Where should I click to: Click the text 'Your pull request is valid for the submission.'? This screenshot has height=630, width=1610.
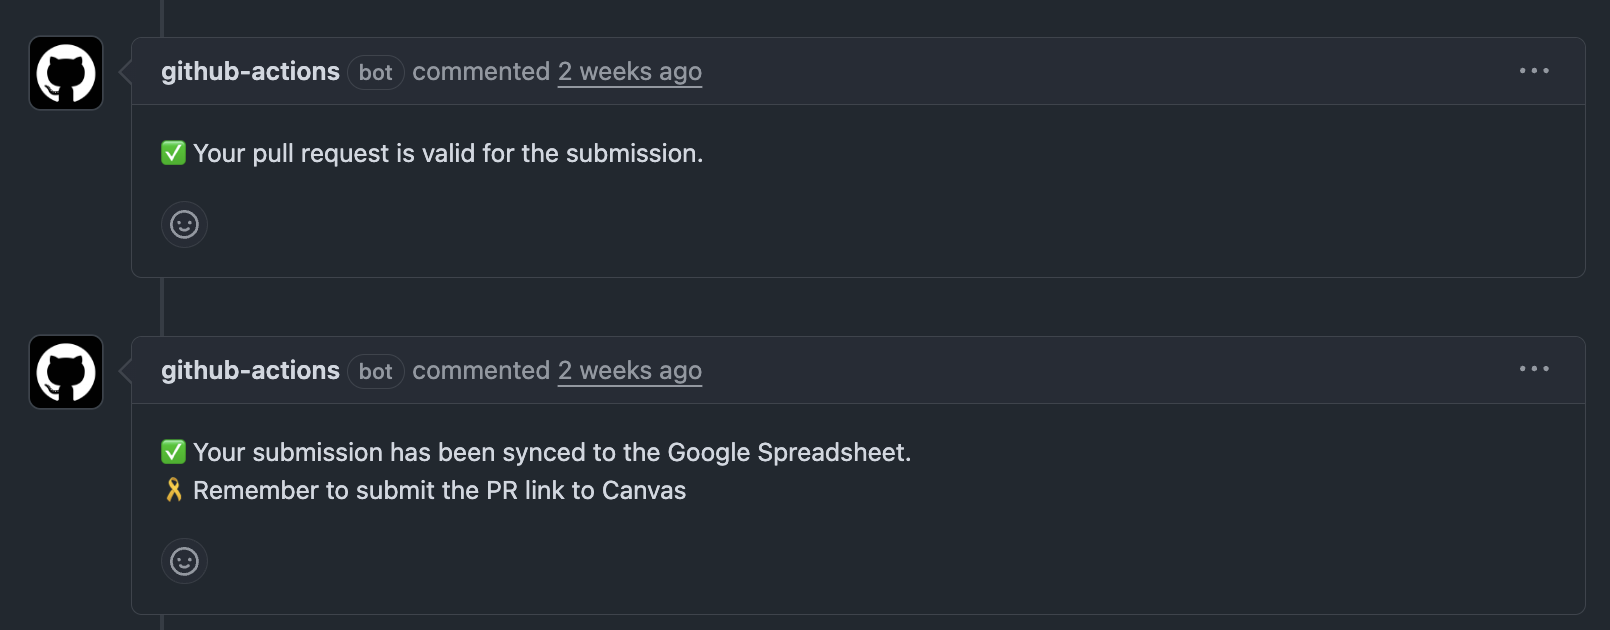coord(448,153)
